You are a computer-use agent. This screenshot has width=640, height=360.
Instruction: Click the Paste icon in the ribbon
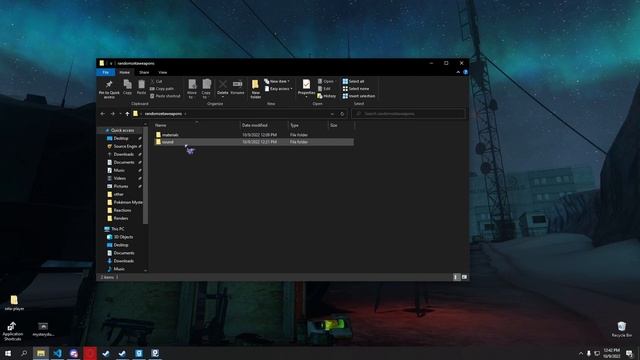tap(141, 84)
